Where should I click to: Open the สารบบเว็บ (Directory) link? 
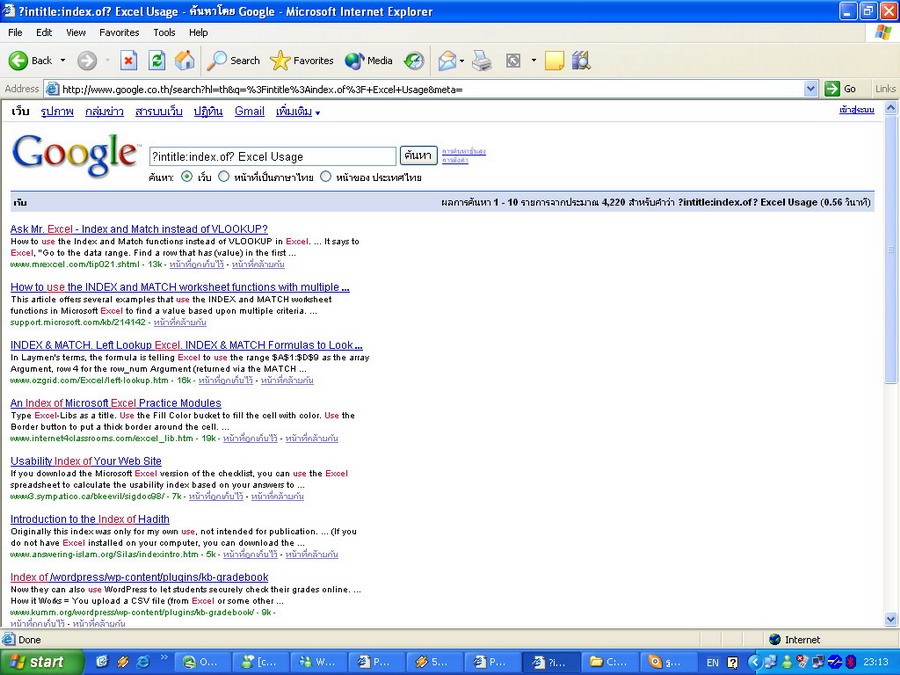pyautogui.click(x=158, y=111)
